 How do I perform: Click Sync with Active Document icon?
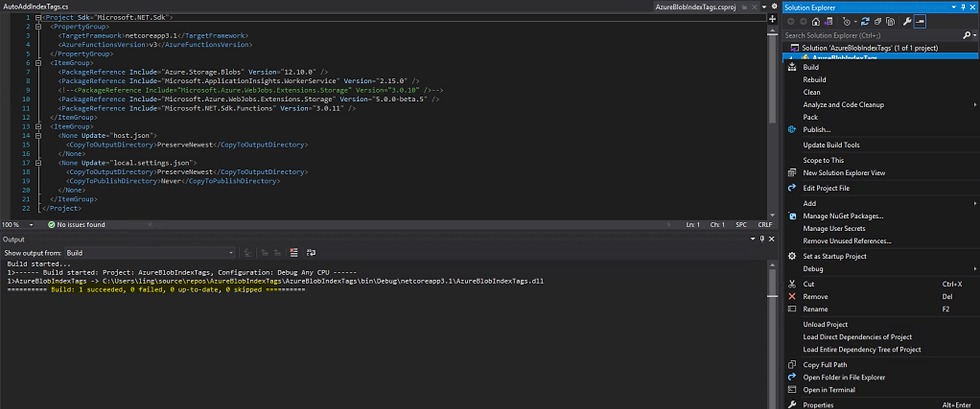point(865,22)
